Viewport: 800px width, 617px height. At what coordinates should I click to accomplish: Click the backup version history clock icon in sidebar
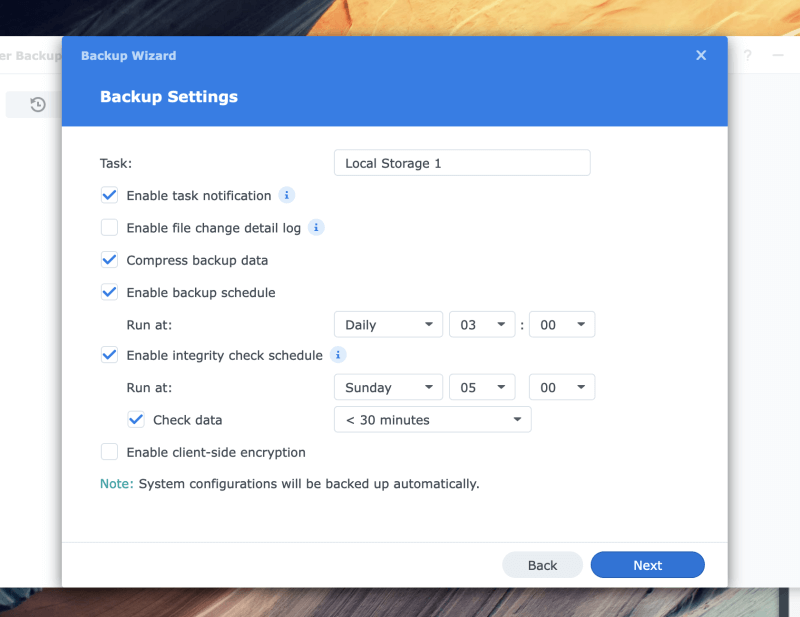pyautogui.click(x=37, y=104)
